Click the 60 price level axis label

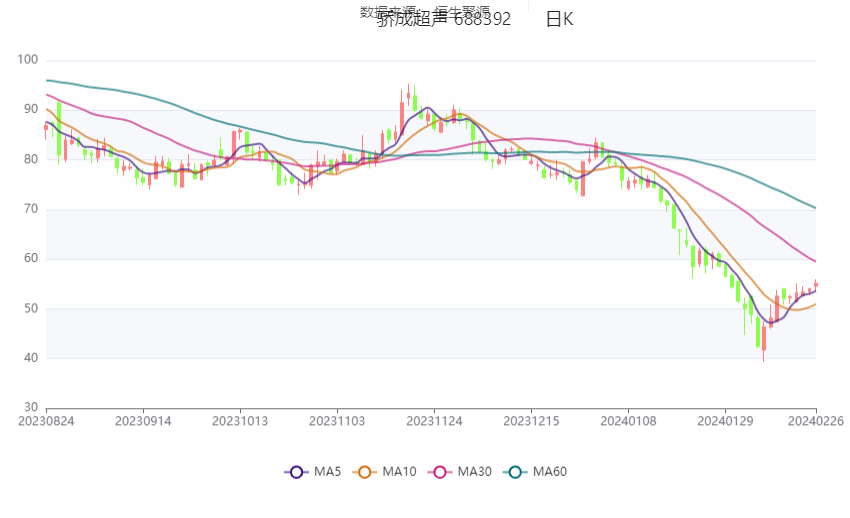(31, 259)
